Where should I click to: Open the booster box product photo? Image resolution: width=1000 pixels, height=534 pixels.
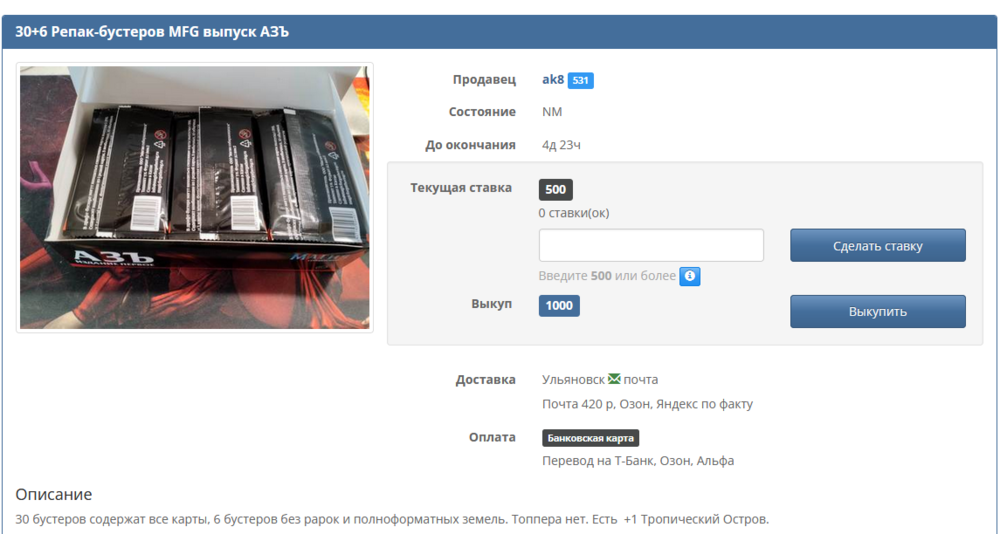[195, 198]
